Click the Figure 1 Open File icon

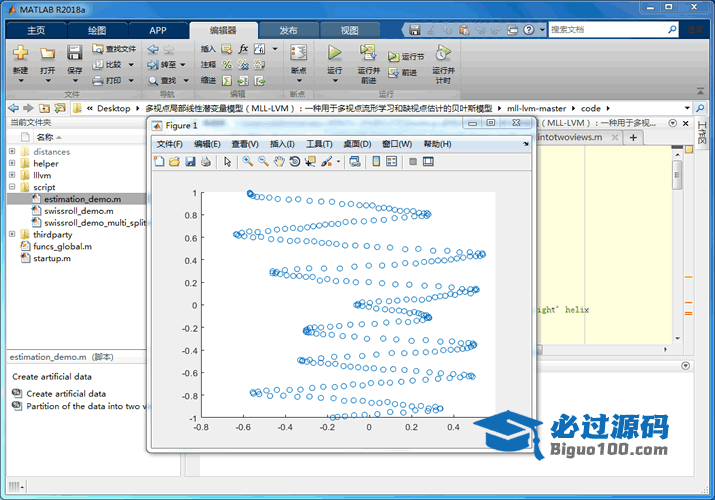click(174, 161)
